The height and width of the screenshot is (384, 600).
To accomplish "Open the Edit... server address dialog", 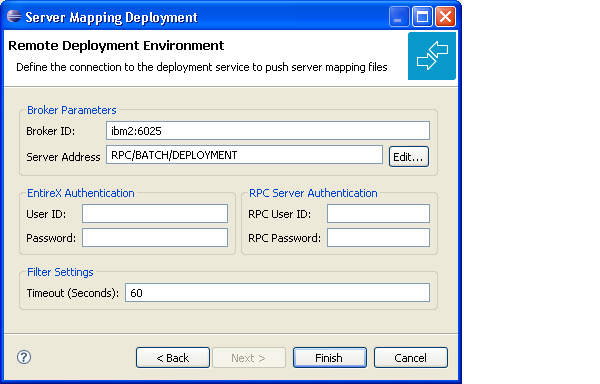I will (x=409, y=157).
